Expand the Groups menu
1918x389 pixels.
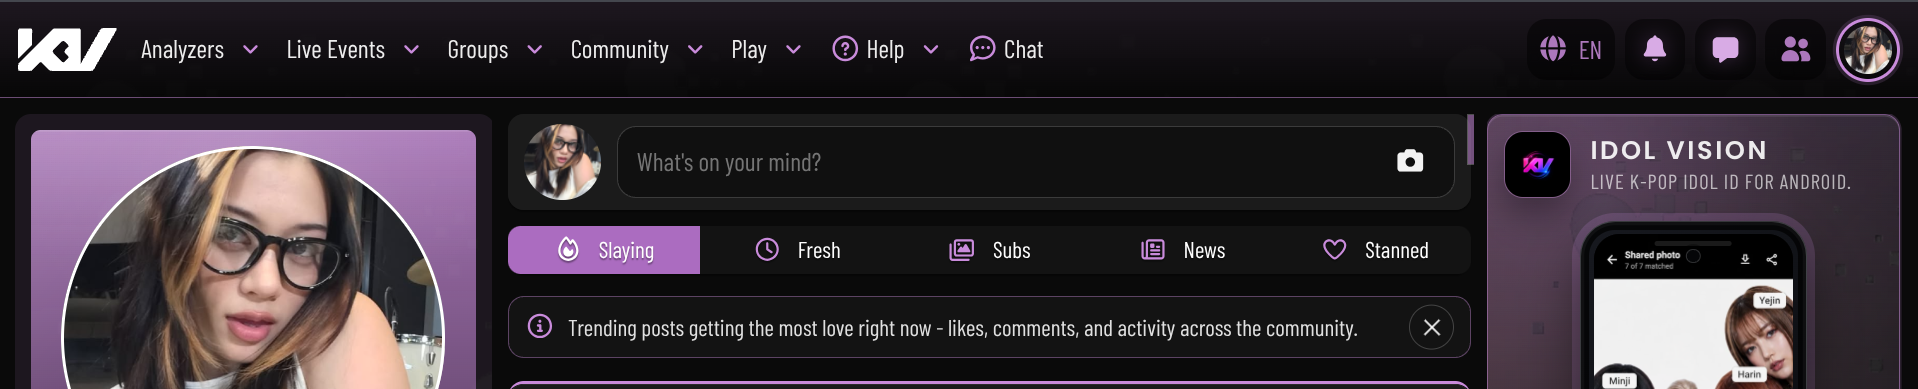[495, 49]
